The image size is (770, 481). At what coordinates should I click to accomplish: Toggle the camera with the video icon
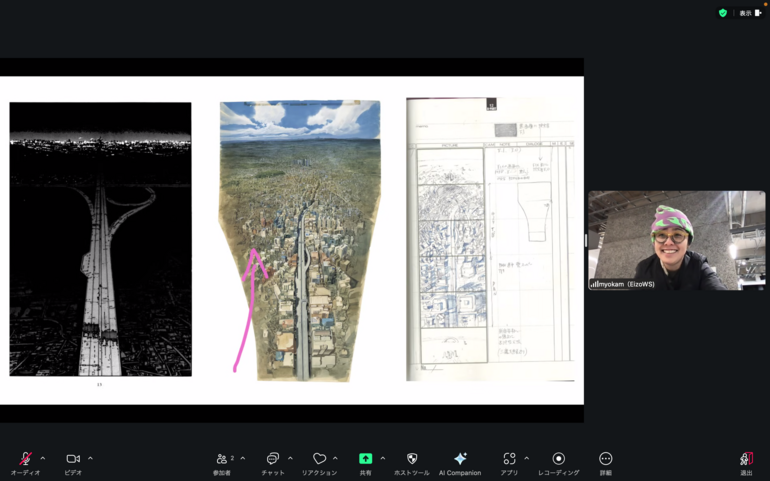point(73,459)
